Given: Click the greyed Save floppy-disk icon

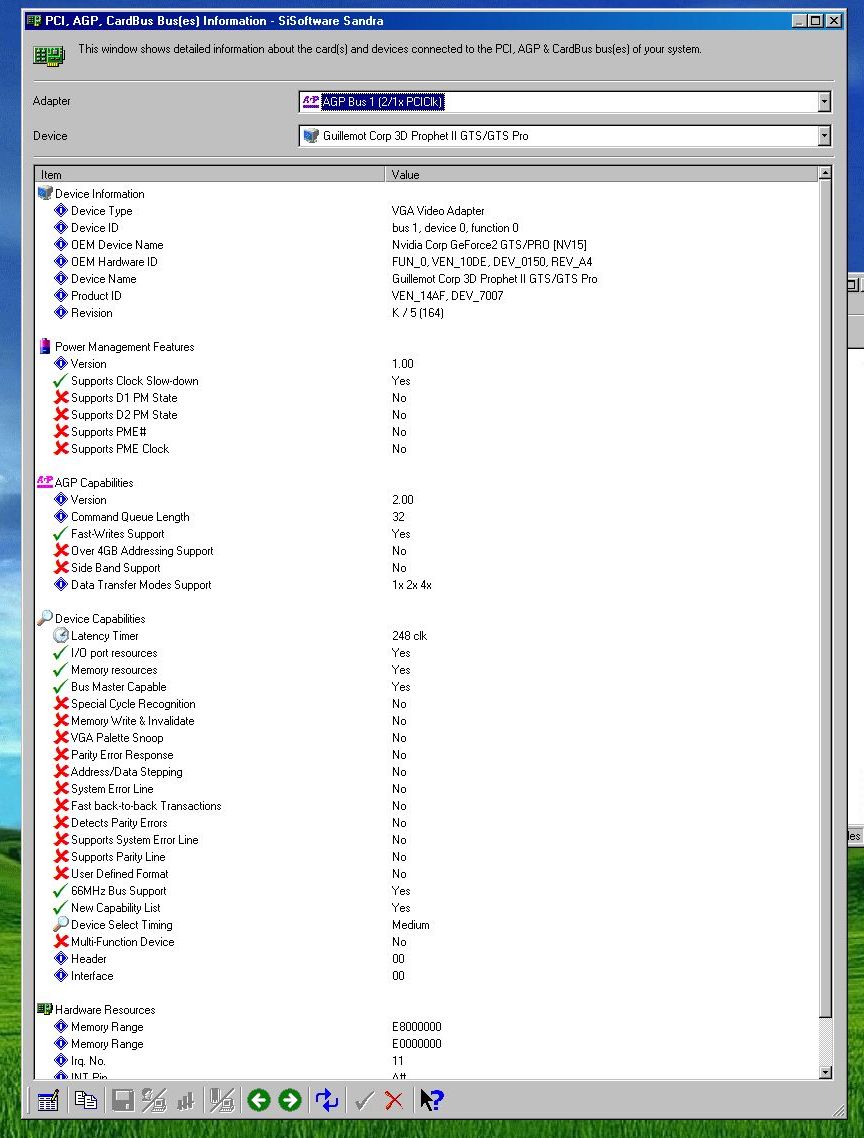Looking at the screenshot, I should [123, 1100].
